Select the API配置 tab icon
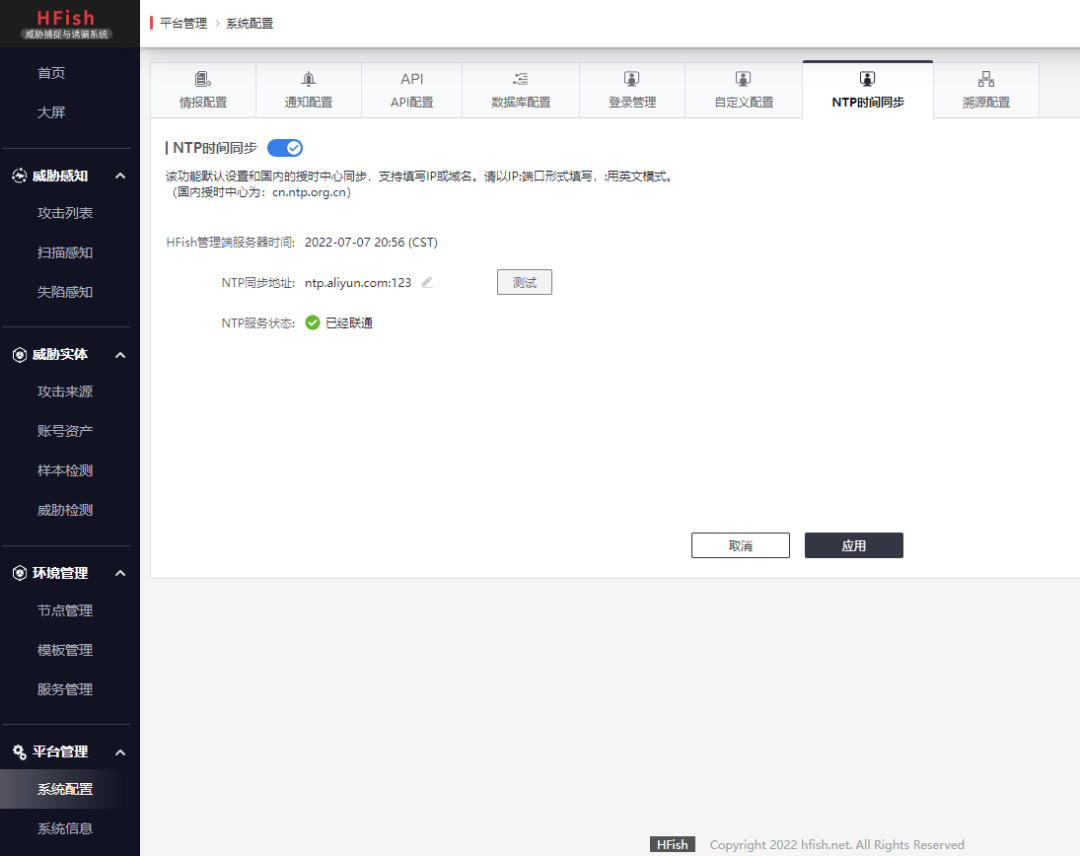The height and width of the screenshot is (856, 1080). 412,78
